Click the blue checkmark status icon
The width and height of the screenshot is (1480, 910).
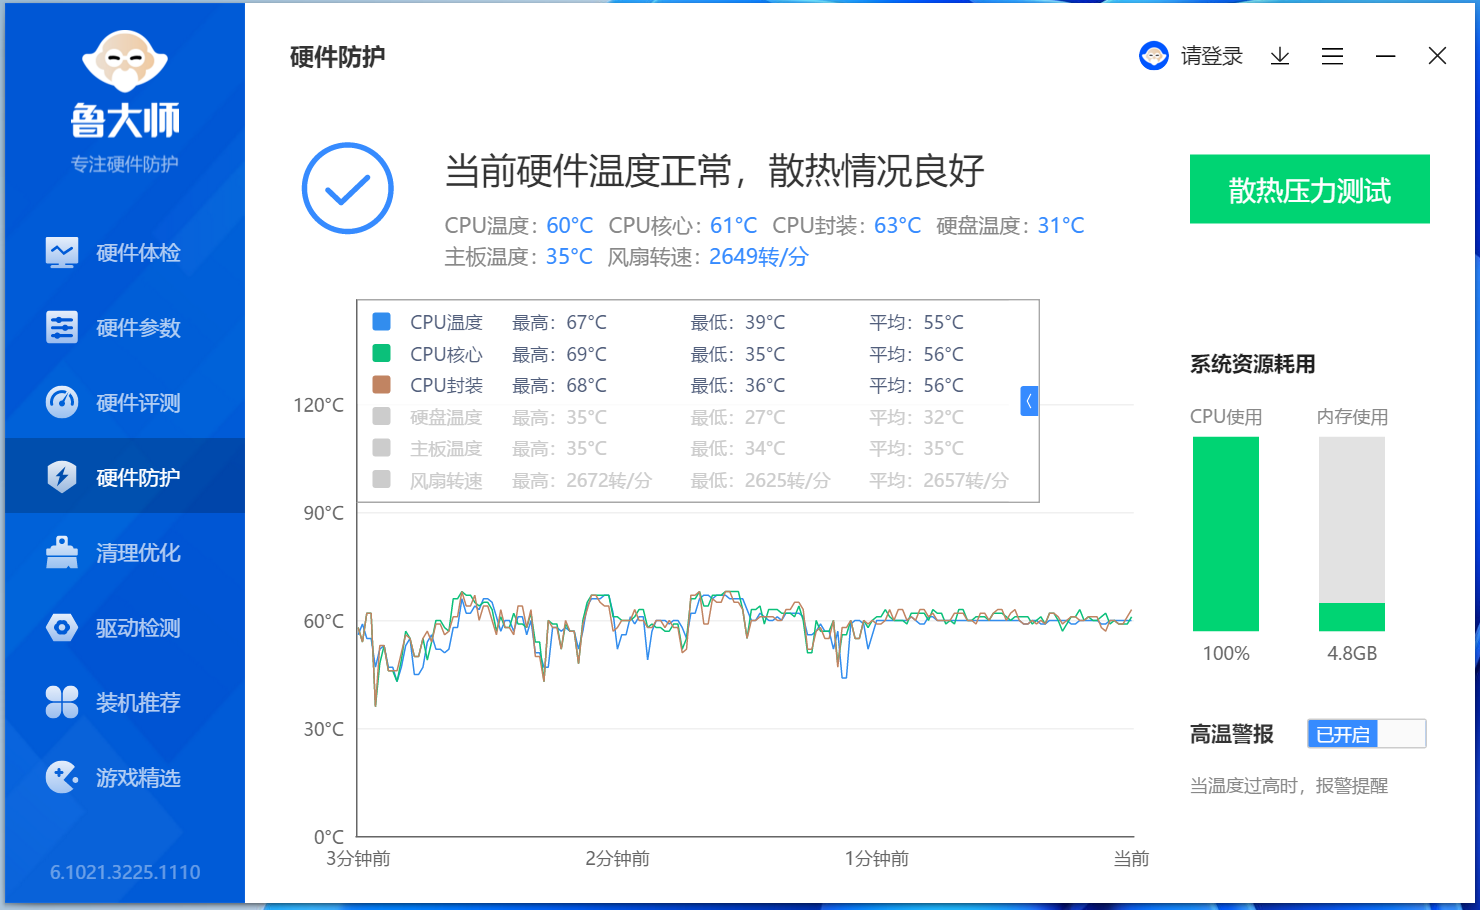coord(348,188)
